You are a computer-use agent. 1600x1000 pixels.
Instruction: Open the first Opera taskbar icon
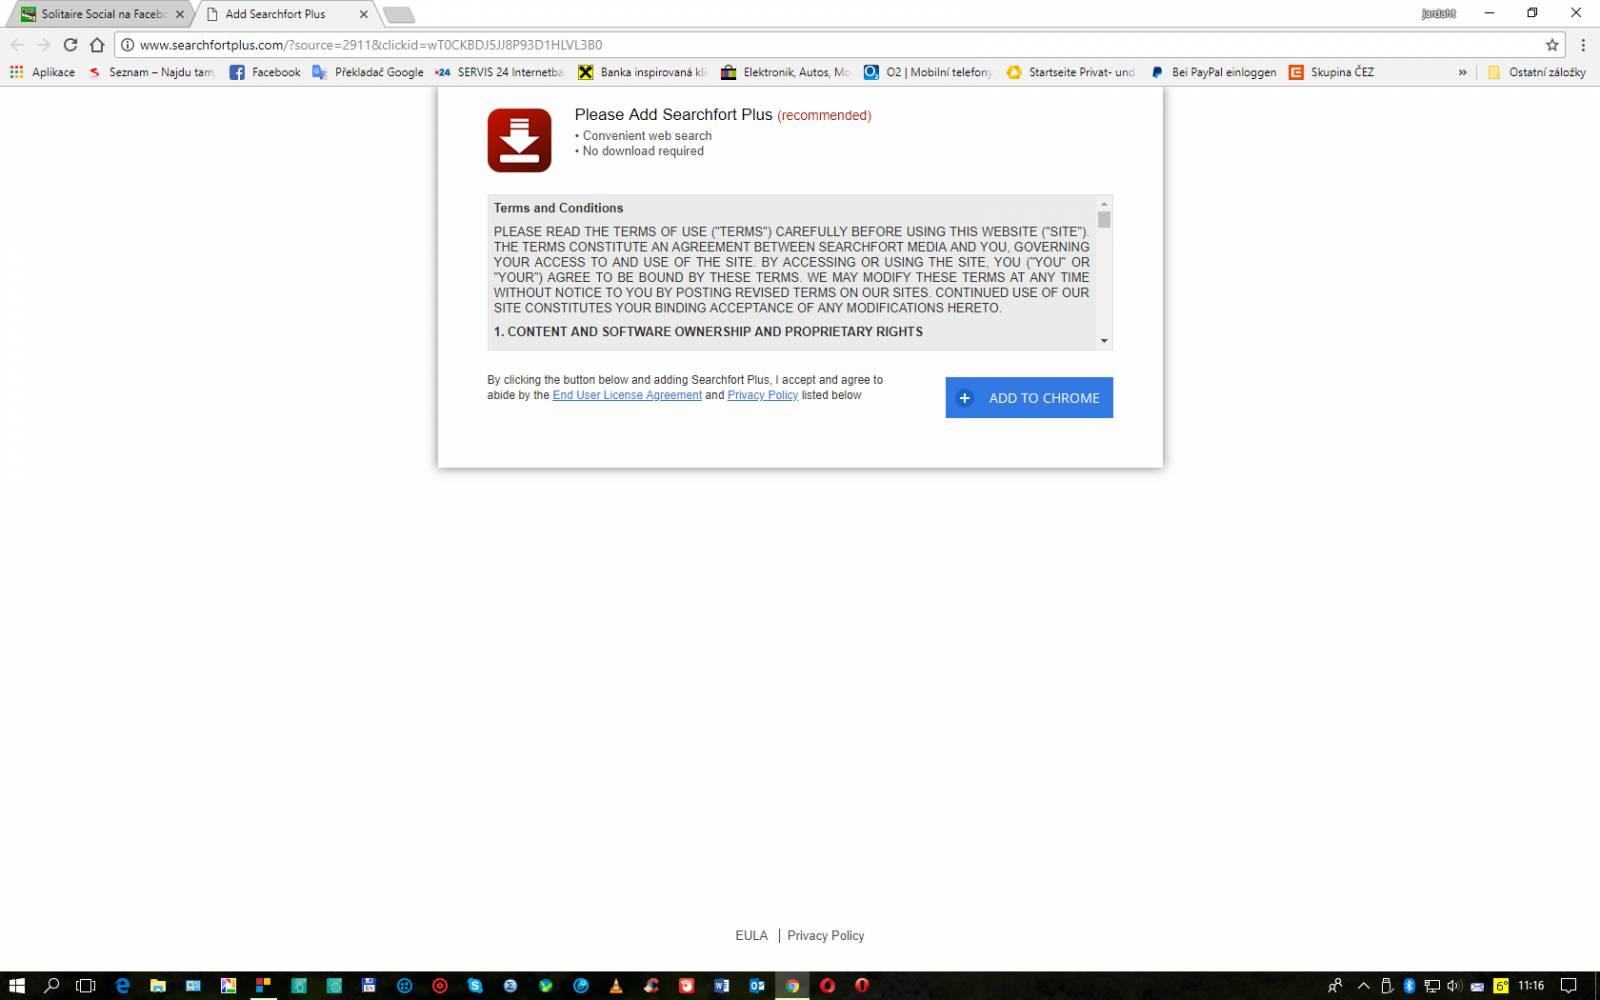(x=827, y=985)
